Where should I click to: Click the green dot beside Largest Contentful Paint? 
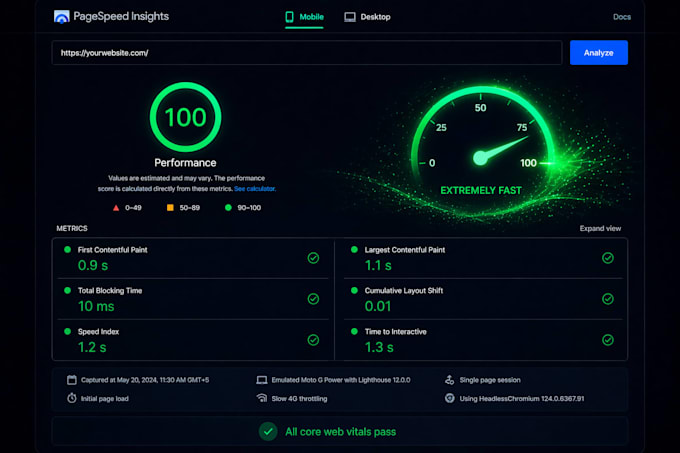click(x=354, y=249)
